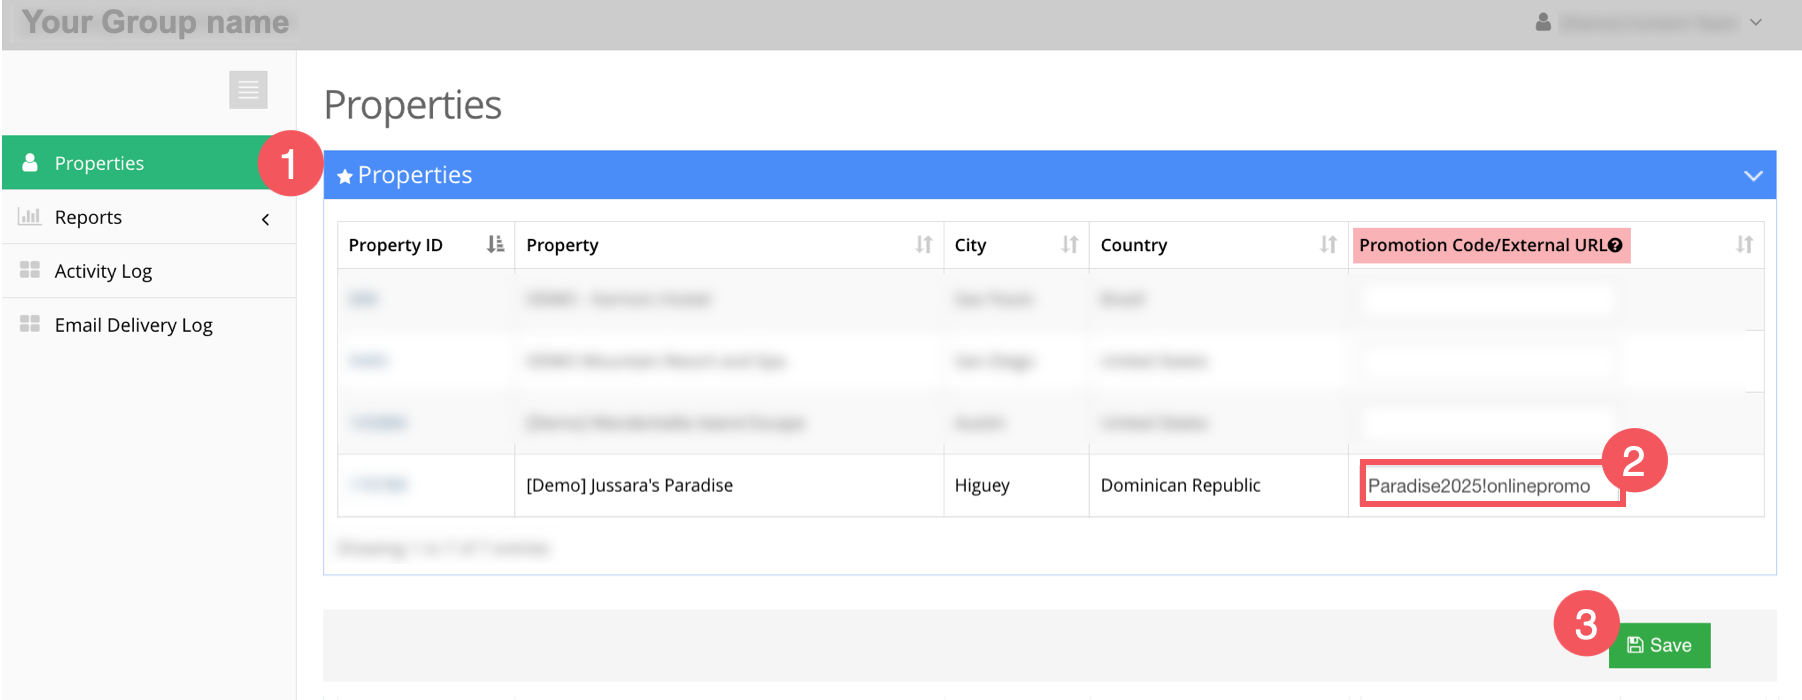Click the green Save button
The height and width of the screenshot is (700, 1802).
[x=1659, y=646]
